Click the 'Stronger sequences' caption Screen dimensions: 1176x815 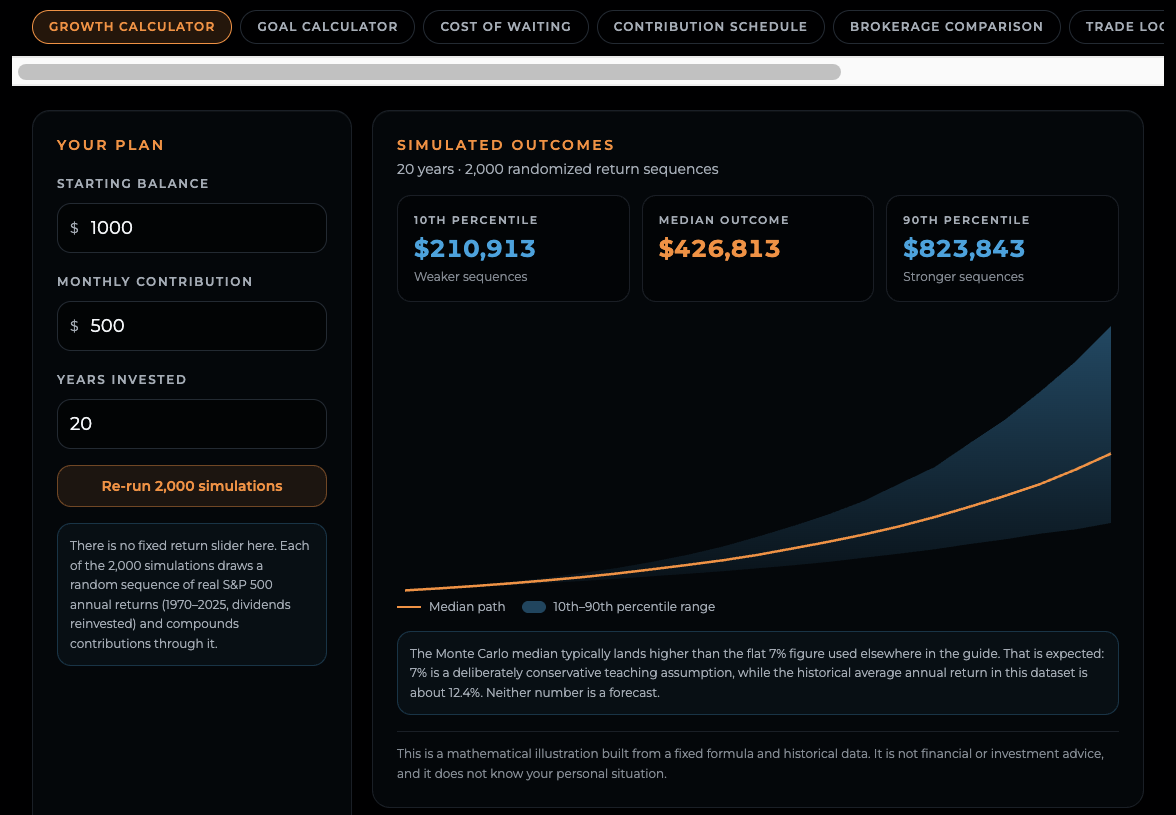963,277
